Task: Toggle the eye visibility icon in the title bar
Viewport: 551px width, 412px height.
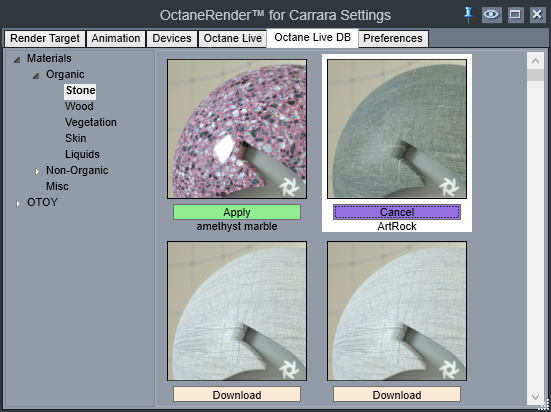Action: tap(491, 15)
